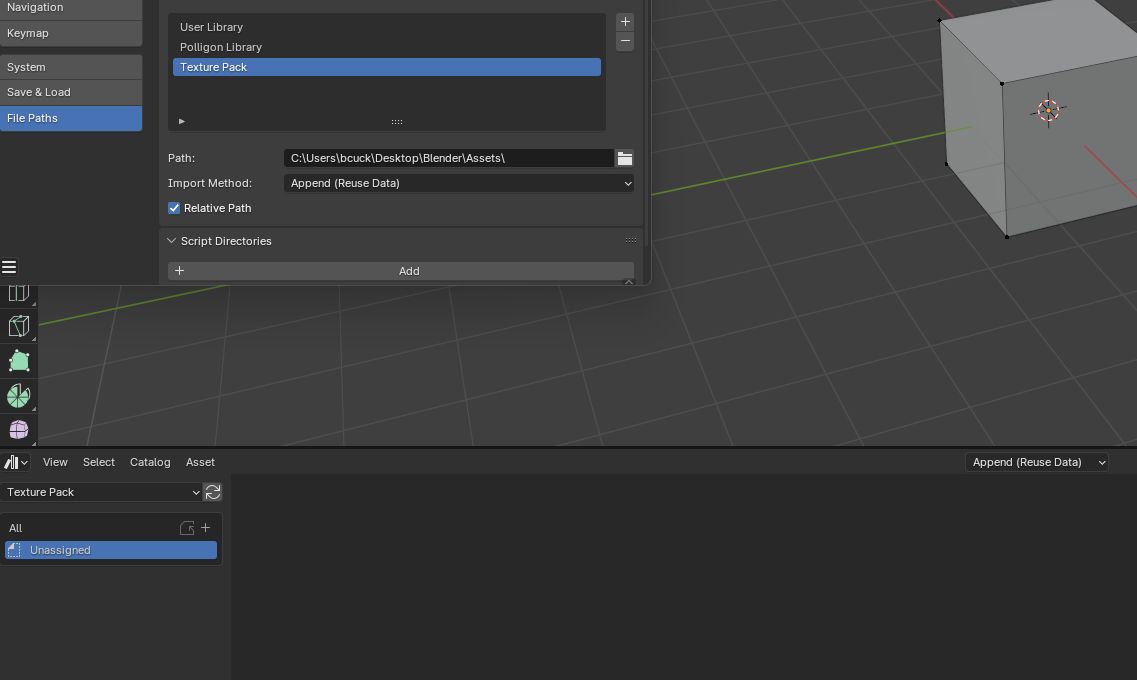The image size is (1137, 680).
Task: Select the Unassigned catalog row
Action: tap(111, 550)
